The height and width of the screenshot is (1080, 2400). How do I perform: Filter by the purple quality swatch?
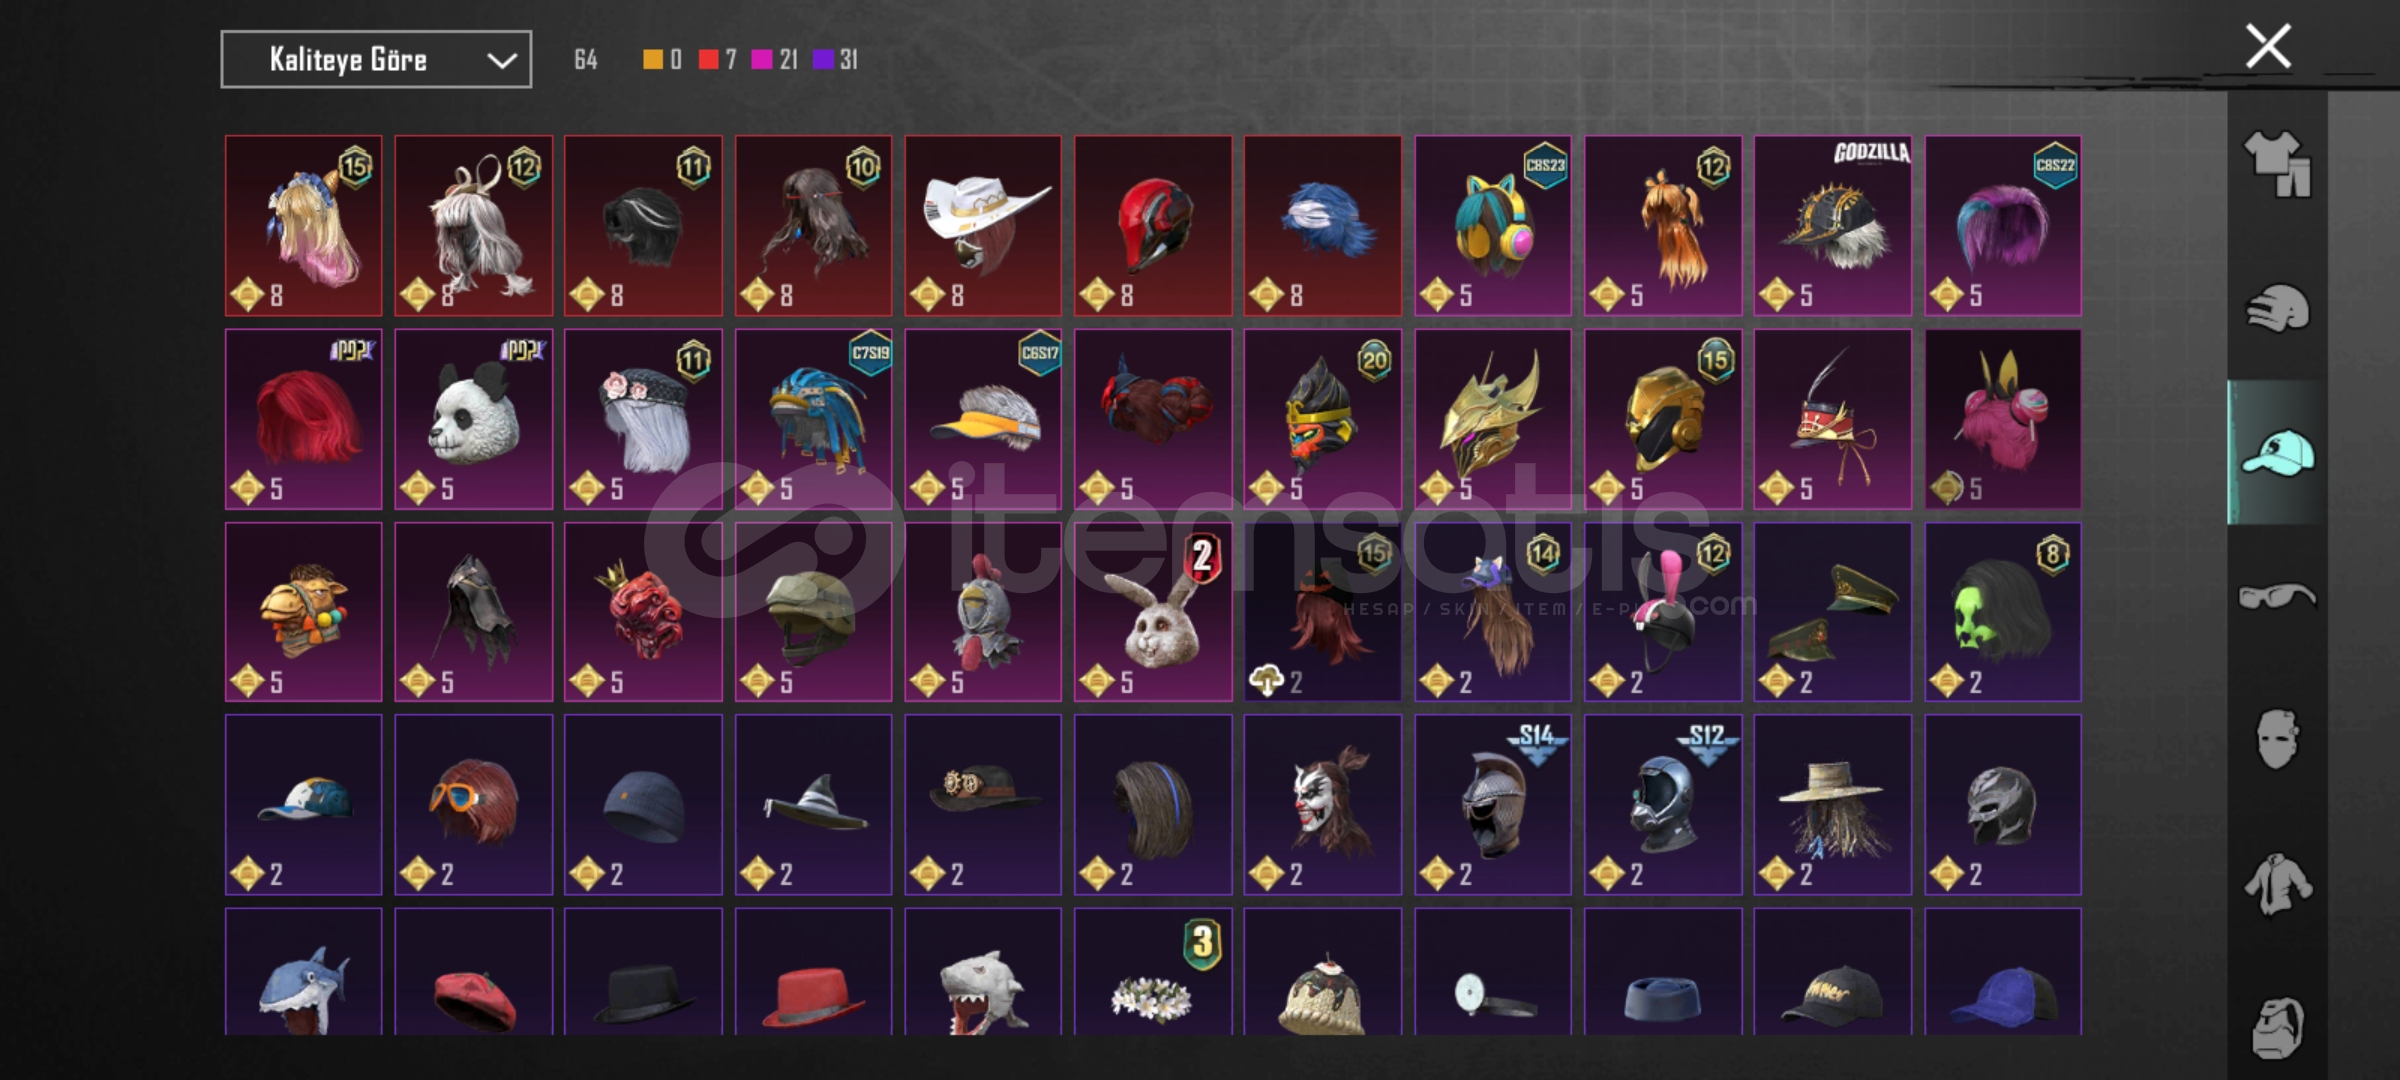(x=823, y=60)
